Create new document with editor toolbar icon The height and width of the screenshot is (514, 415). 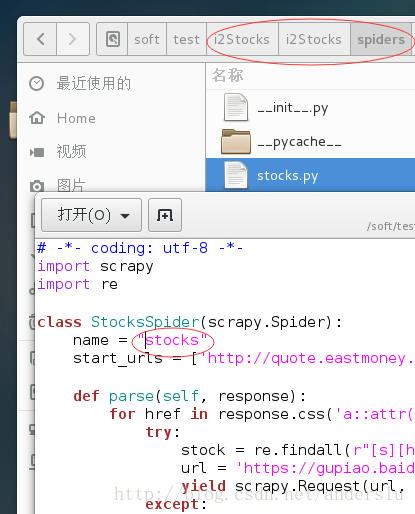click(165, 215)
